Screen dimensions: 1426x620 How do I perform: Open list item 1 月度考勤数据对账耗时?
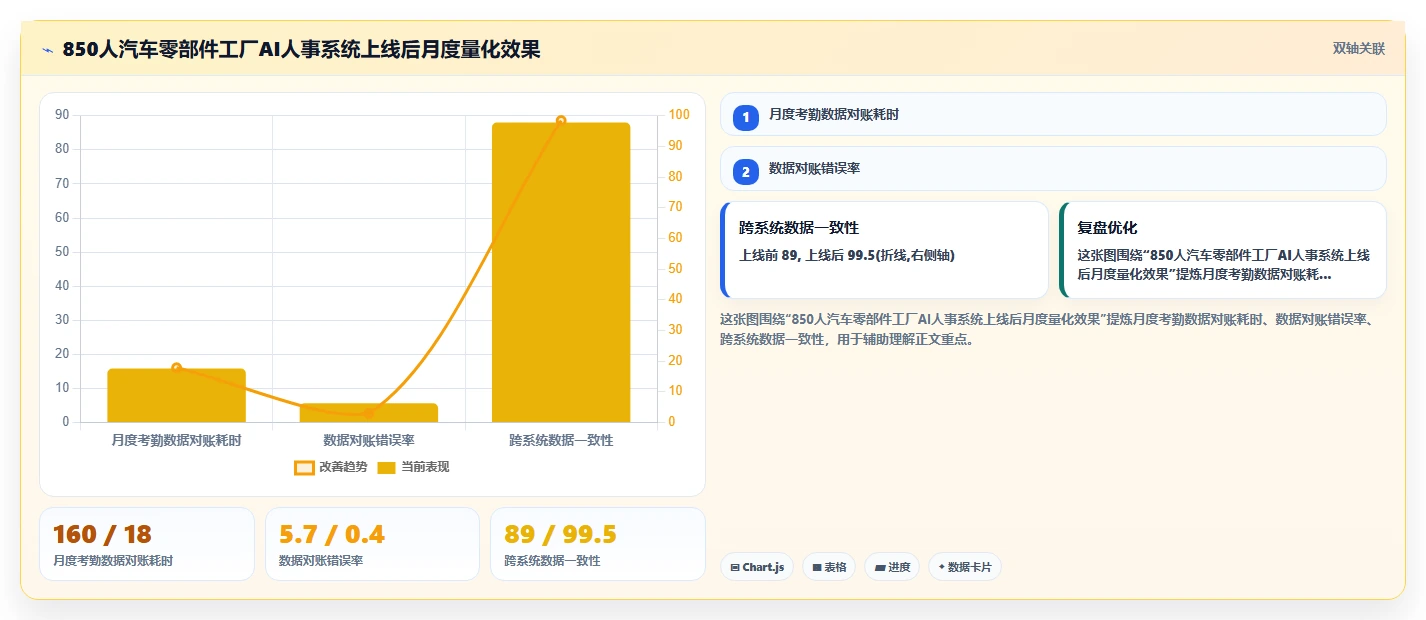point(1053,114)
